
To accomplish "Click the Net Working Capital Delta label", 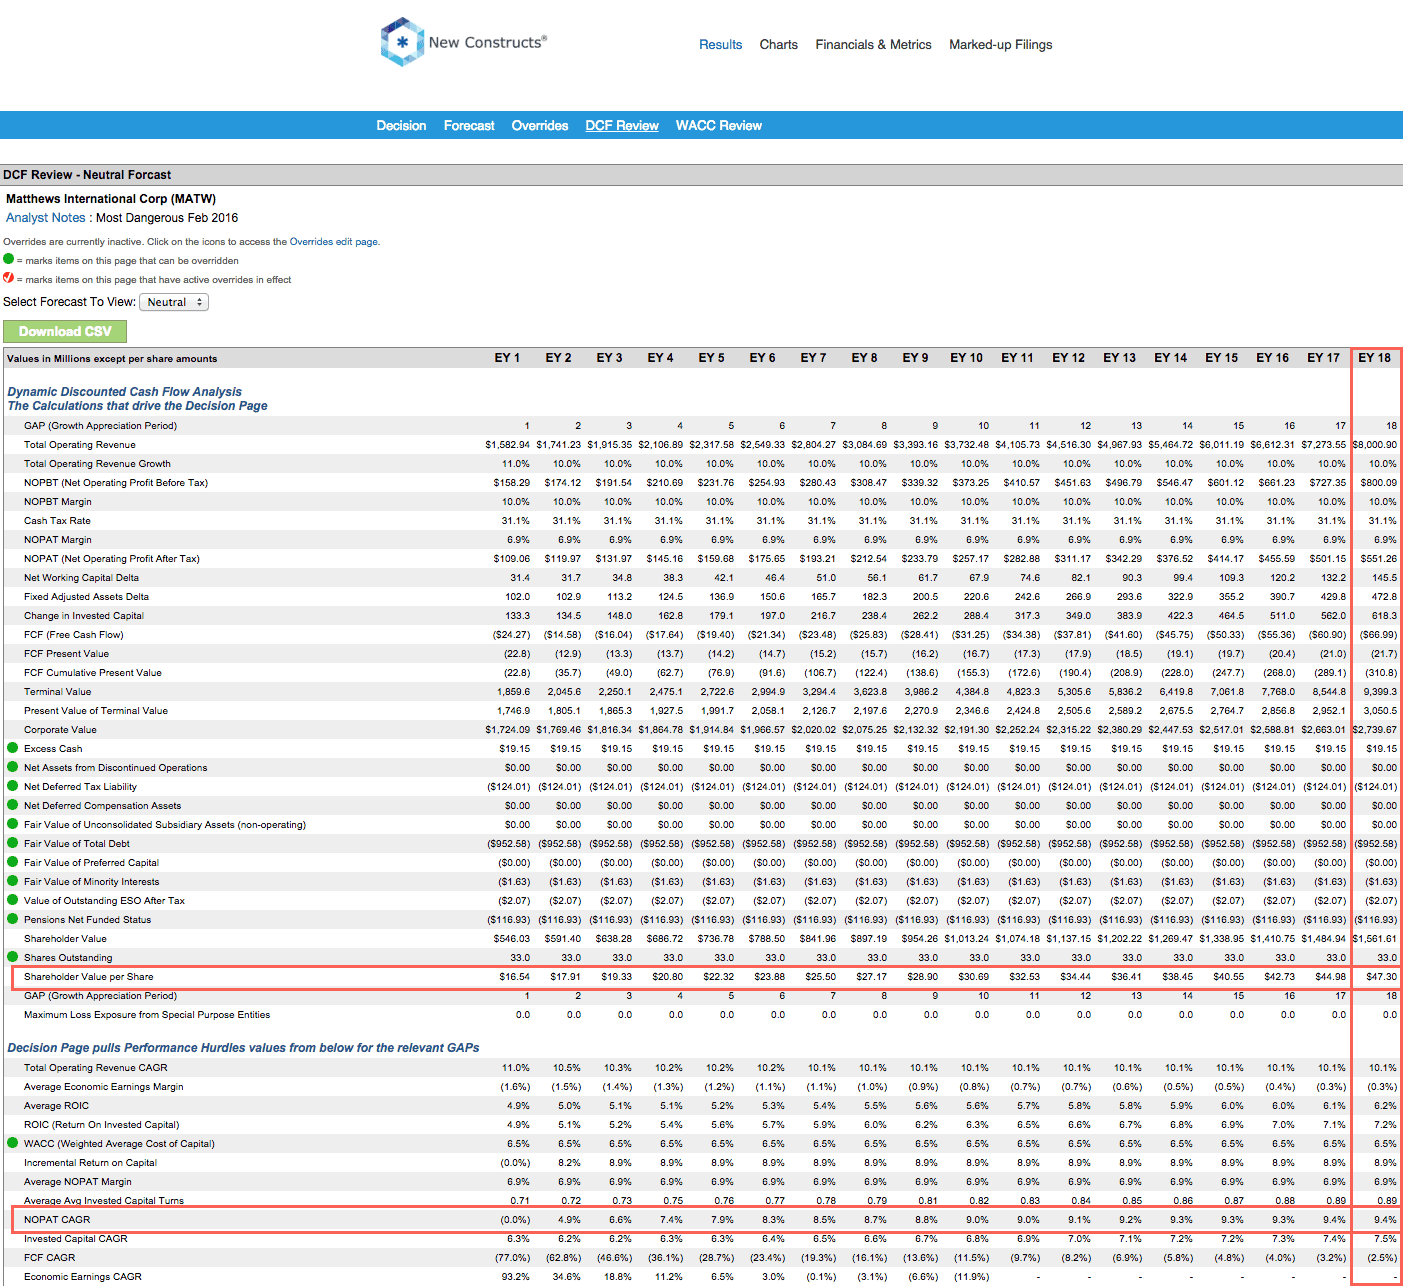I will [81, 578].
